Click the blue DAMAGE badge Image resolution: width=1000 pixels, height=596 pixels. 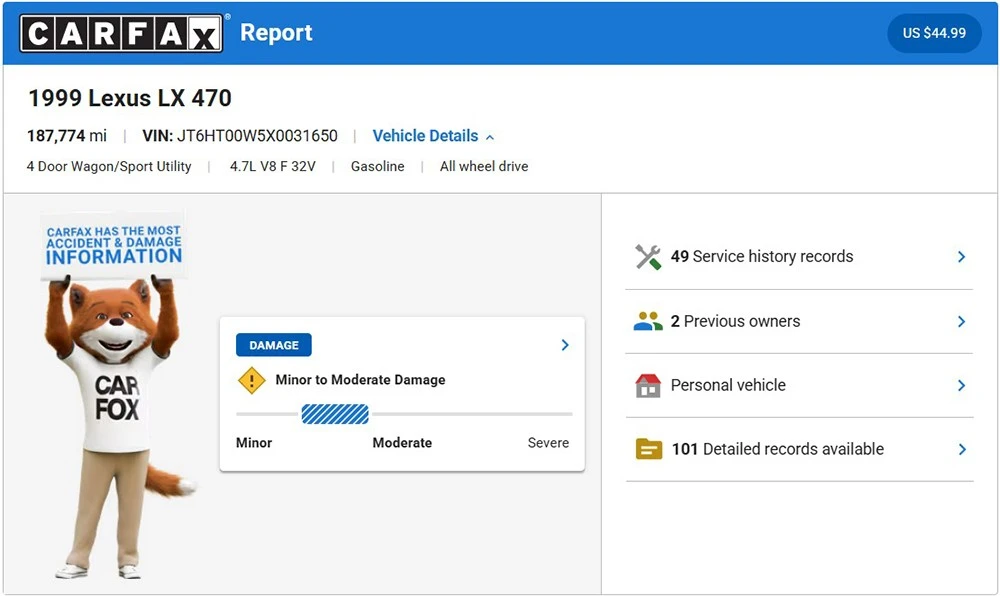[x=274, y=345]
